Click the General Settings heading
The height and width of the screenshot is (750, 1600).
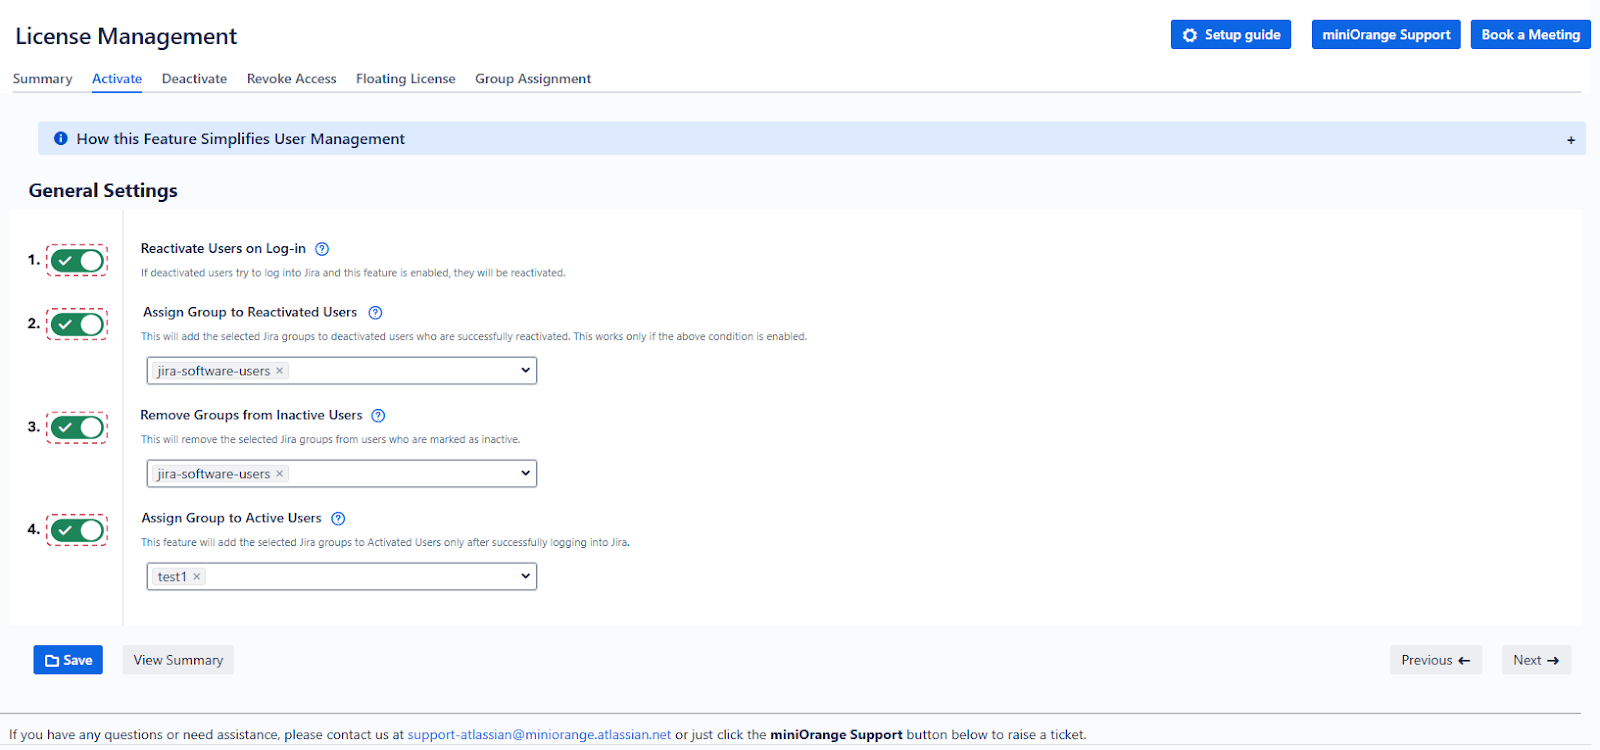point(103,191)
